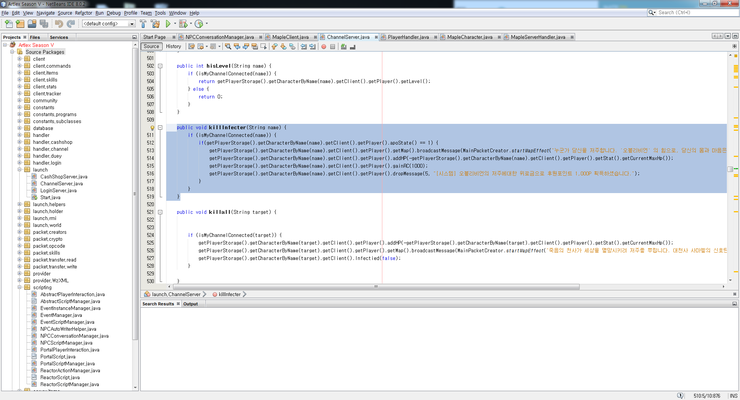740x400 pixels.
Task: Switch editor to History view
Action: [x=173, y=46]
